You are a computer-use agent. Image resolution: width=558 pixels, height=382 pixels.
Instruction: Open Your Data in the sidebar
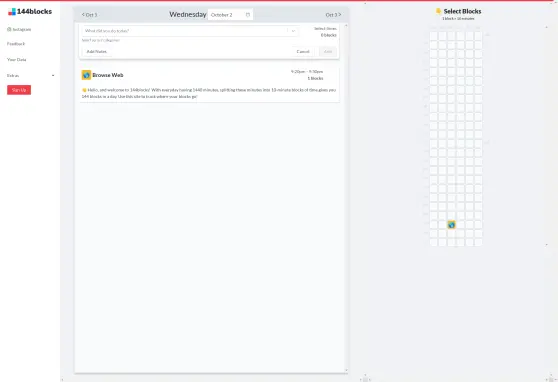pyautogui.click(x=17, y=59)
